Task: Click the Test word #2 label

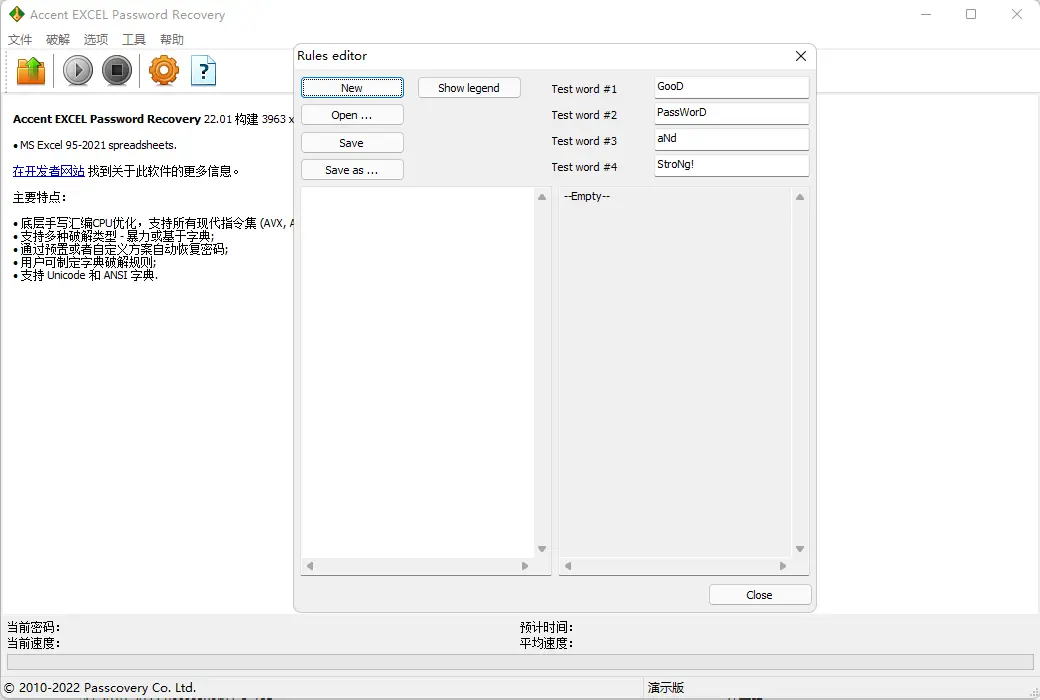Action: tap(584, 115)
